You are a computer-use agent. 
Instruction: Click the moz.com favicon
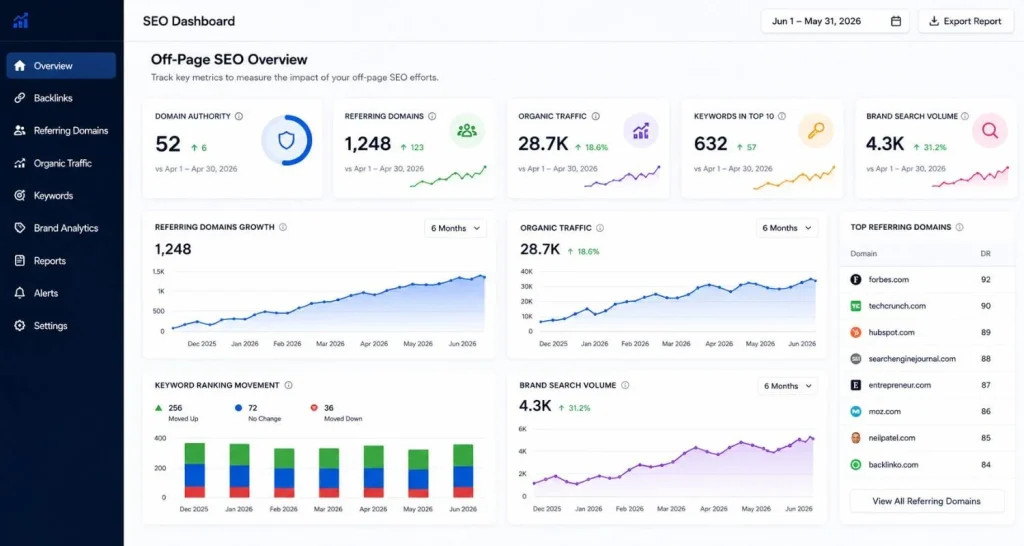(856, 411)
